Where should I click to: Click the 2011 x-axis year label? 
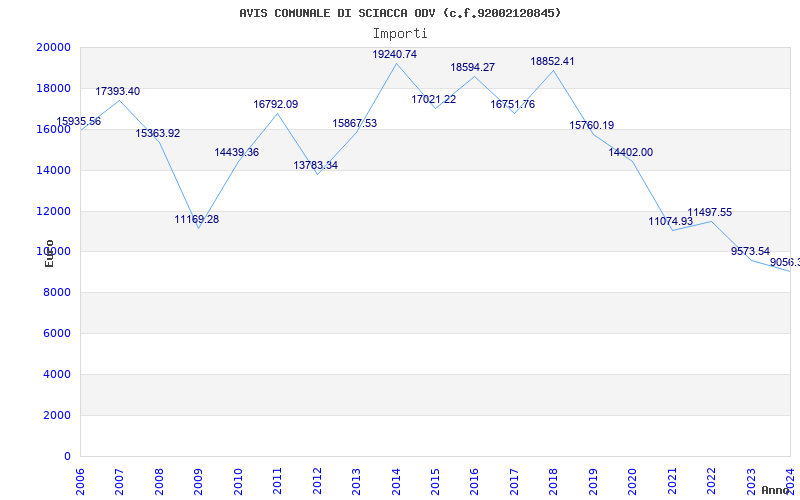278,481
